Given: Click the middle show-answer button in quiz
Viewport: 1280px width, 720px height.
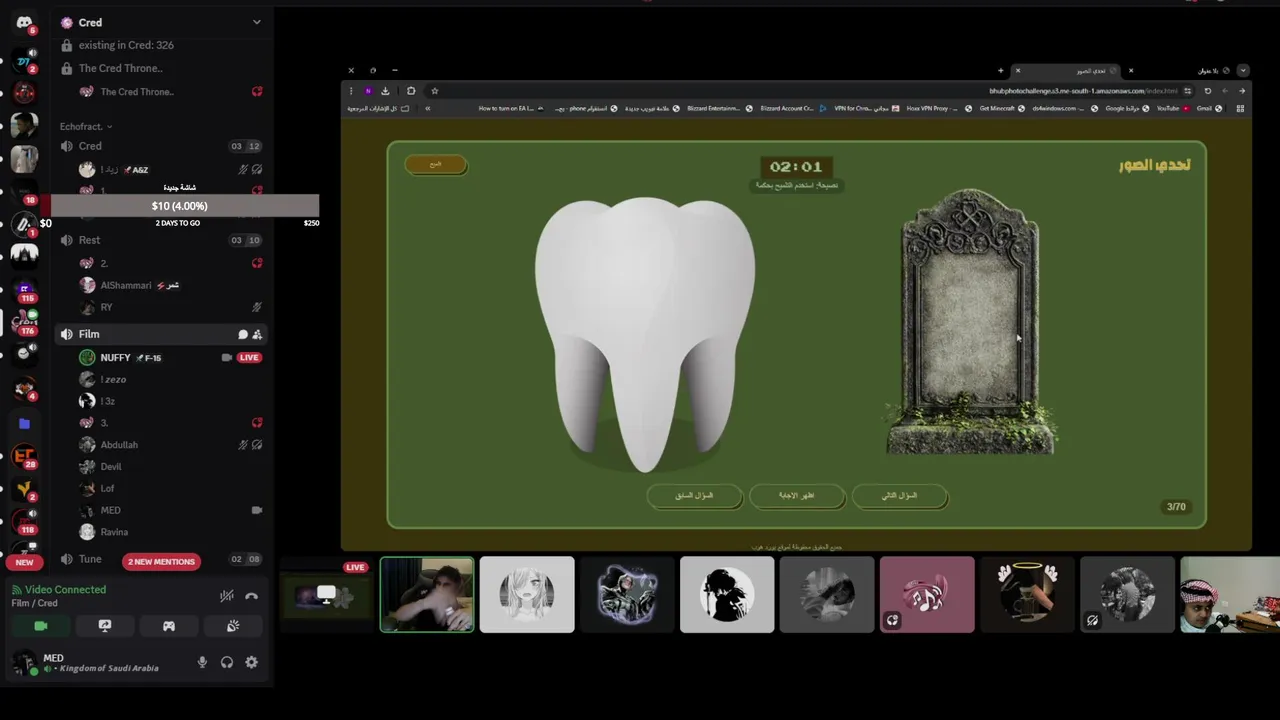Looking at the screenshot, I should [797, 496].
